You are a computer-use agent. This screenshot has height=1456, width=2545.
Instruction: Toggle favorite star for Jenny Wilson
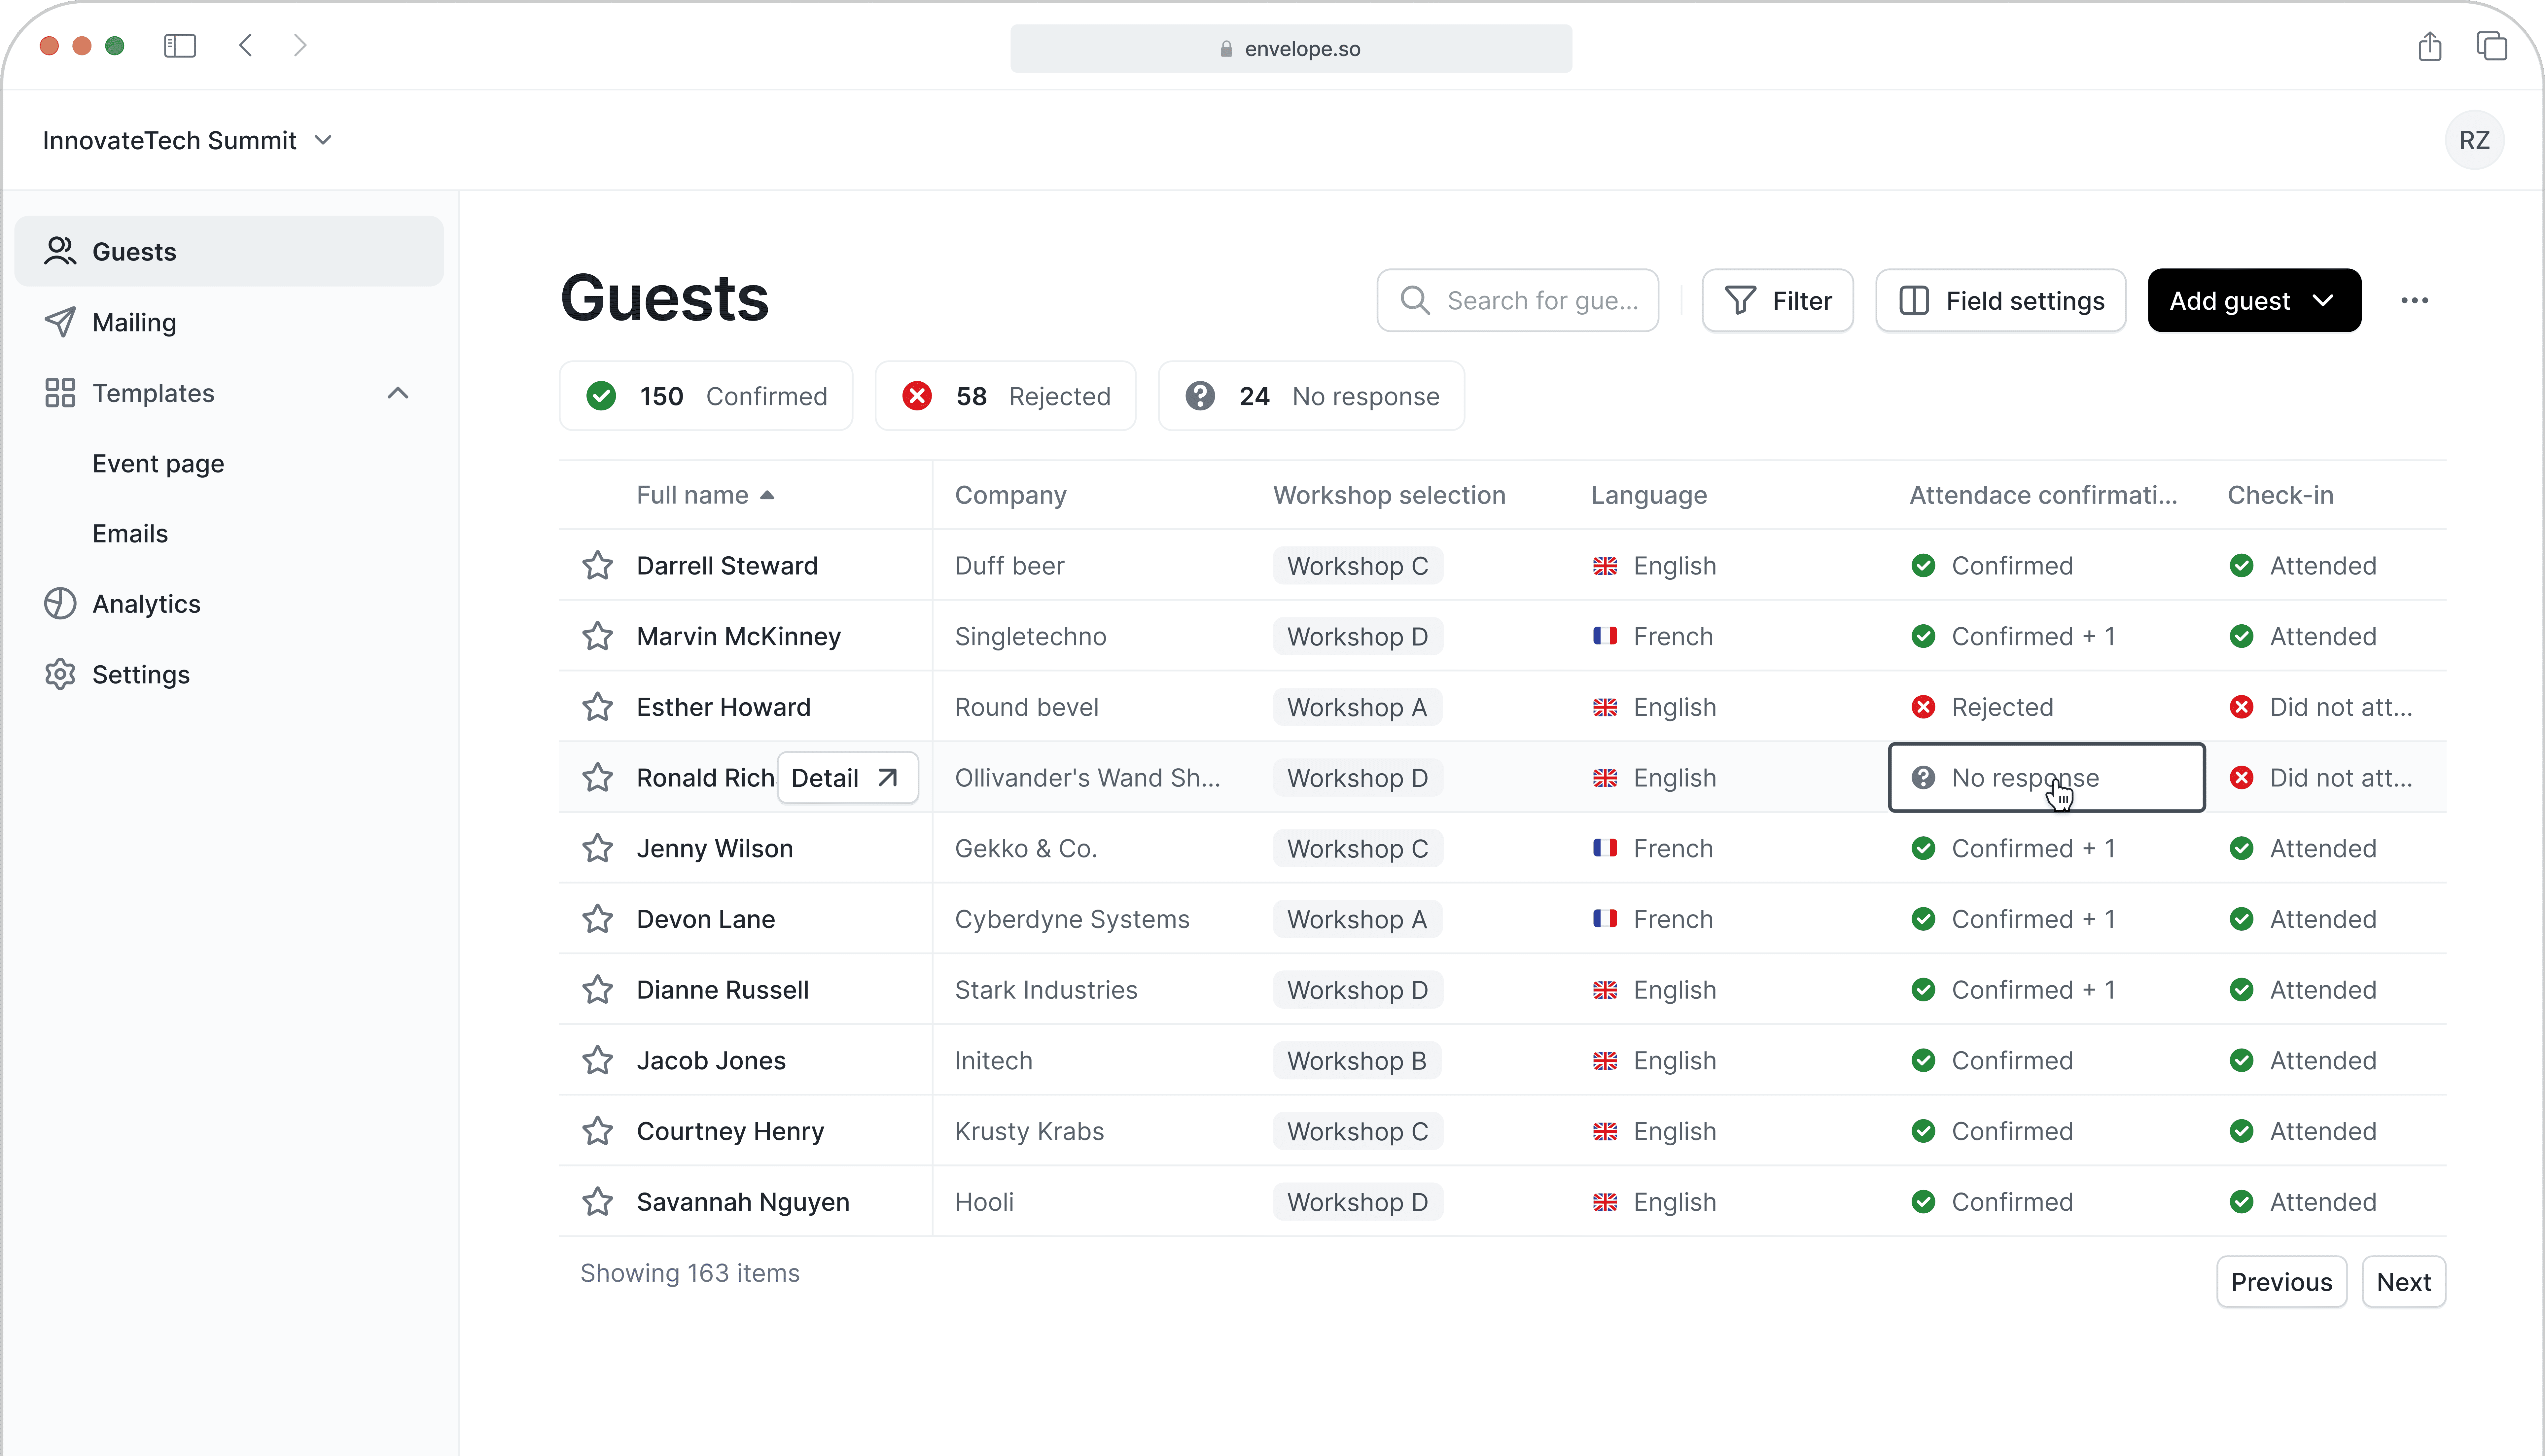pos(597,848)
